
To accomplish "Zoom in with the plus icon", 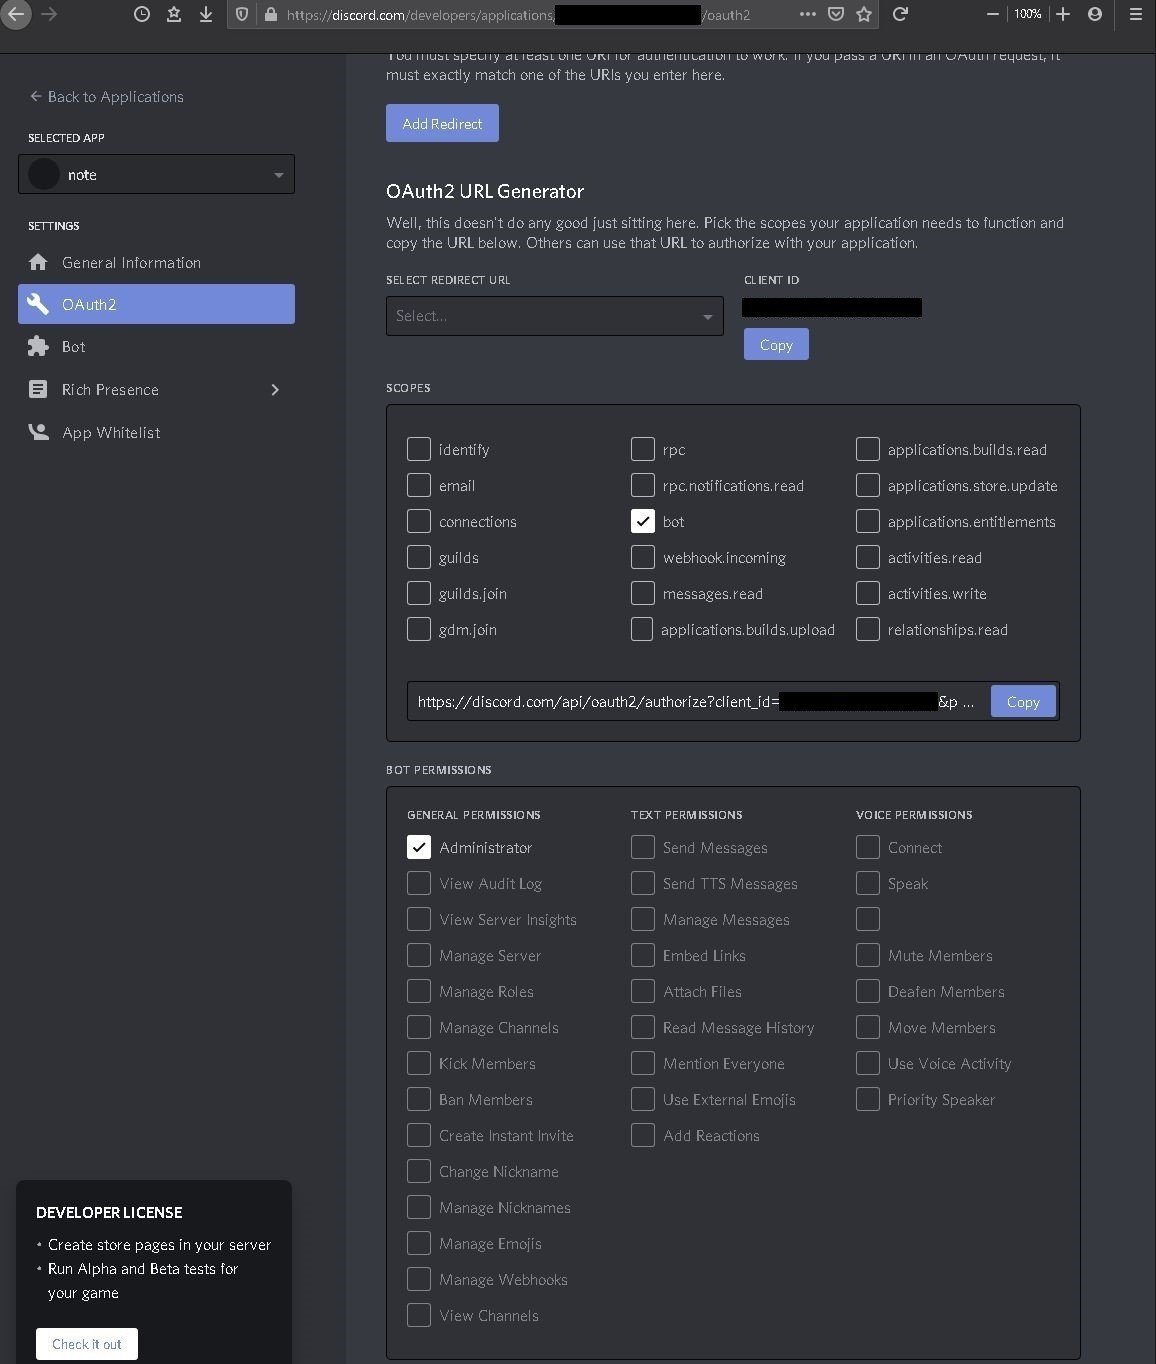I will coord(1063,14).
